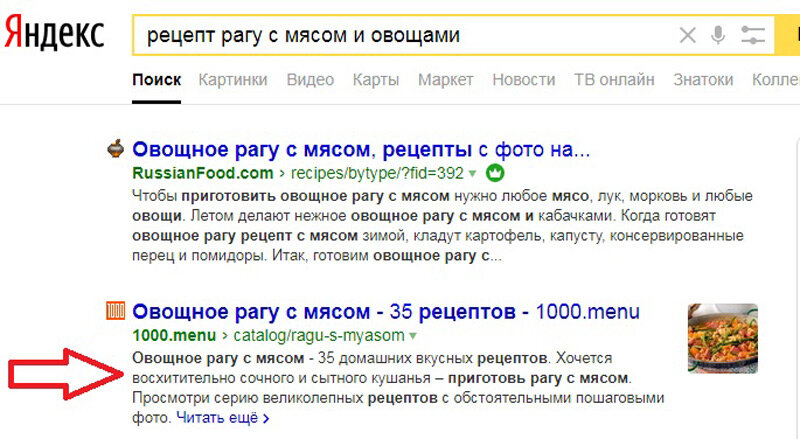Open the Карты tab
The width and height of the screenshot is (800, 439).
tap(376, 80)
